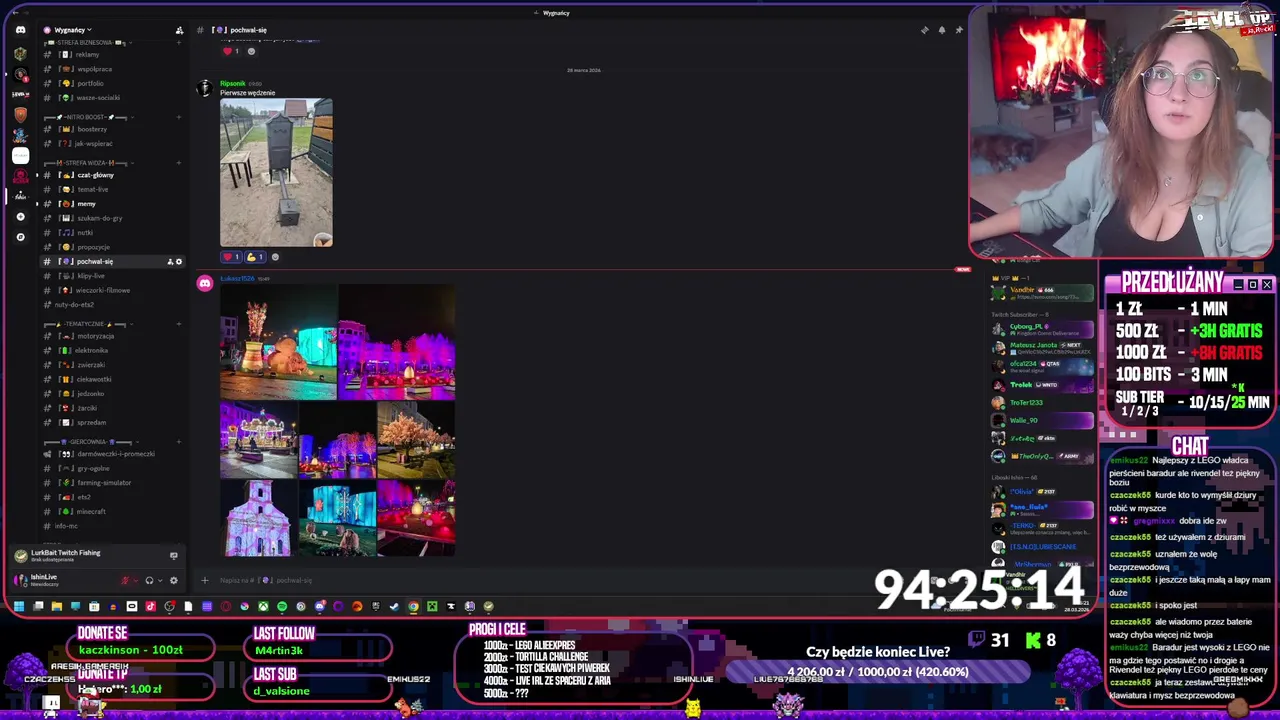1280x720 pixels.
Task: Open headphones output options arrow
Action: pyautogui.click(x=160, y=580)
